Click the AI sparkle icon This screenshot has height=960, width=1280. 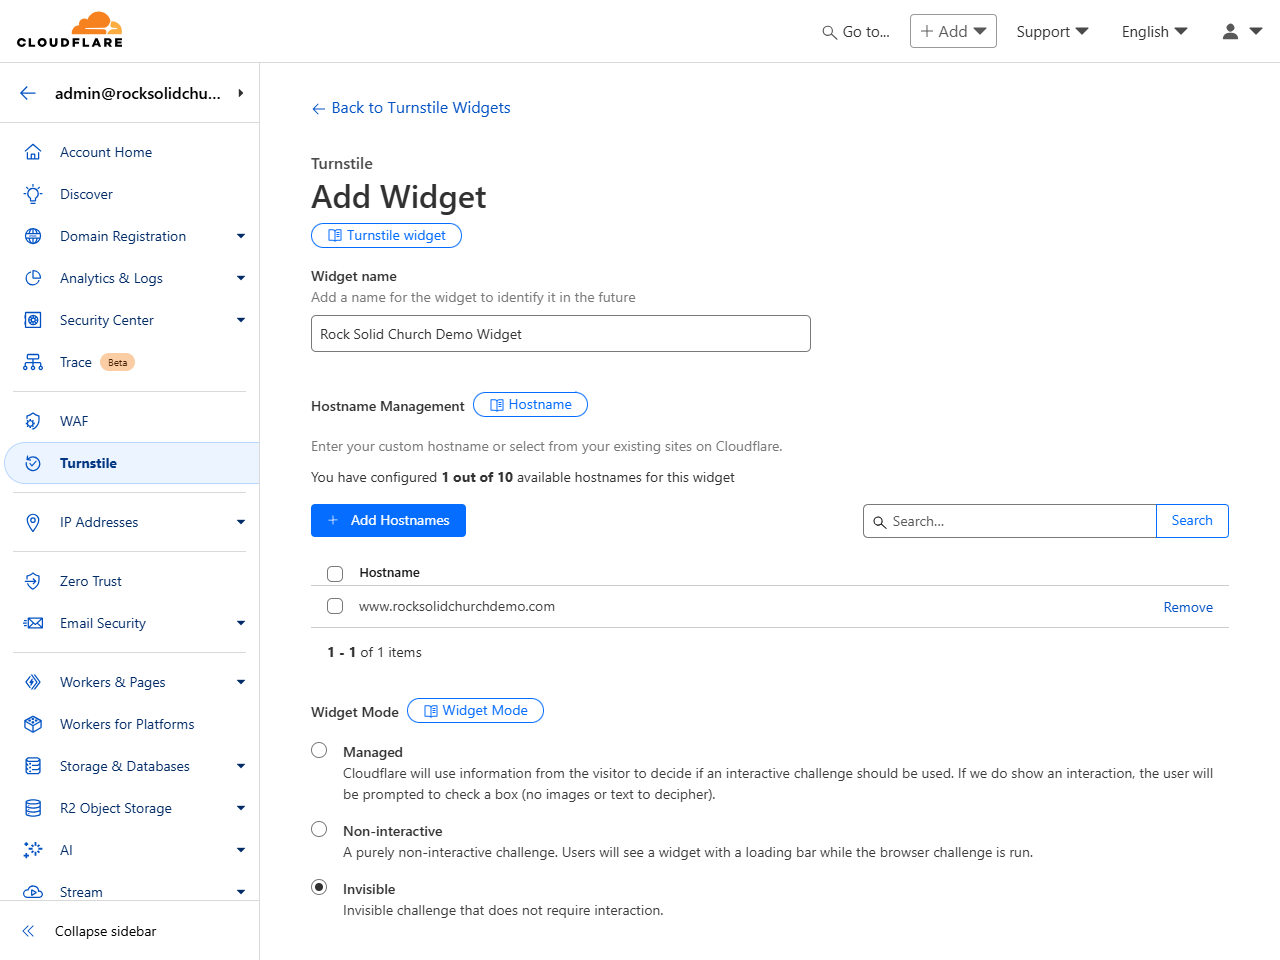(33, 850)
